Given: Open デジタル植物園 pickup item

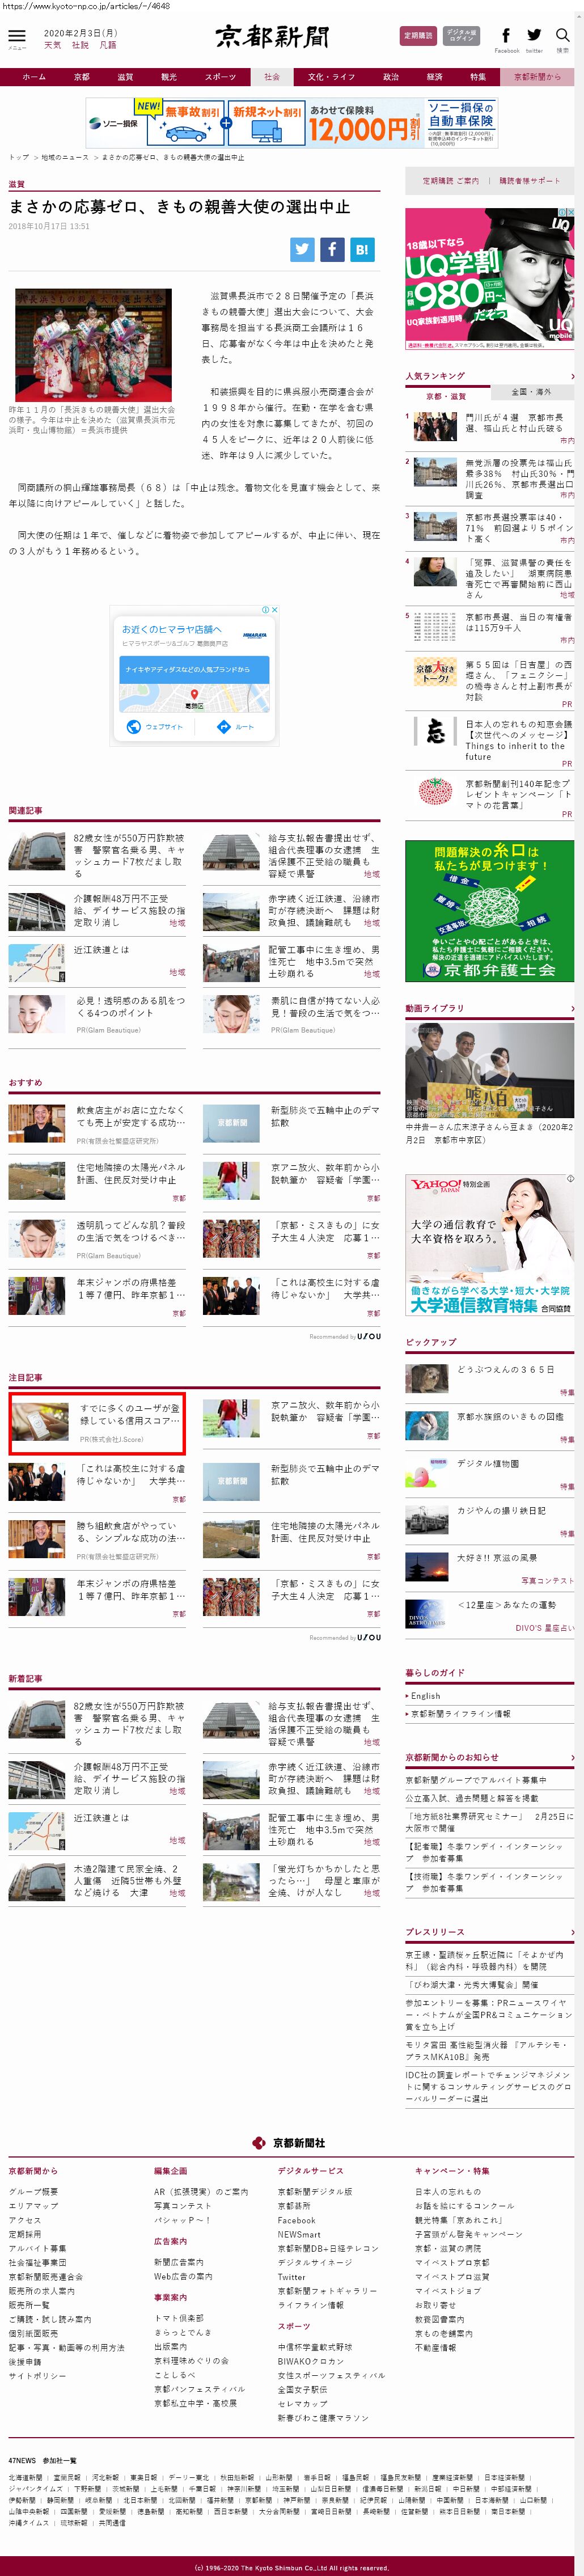Looking at the screenshot, I should coord(488,1463).
